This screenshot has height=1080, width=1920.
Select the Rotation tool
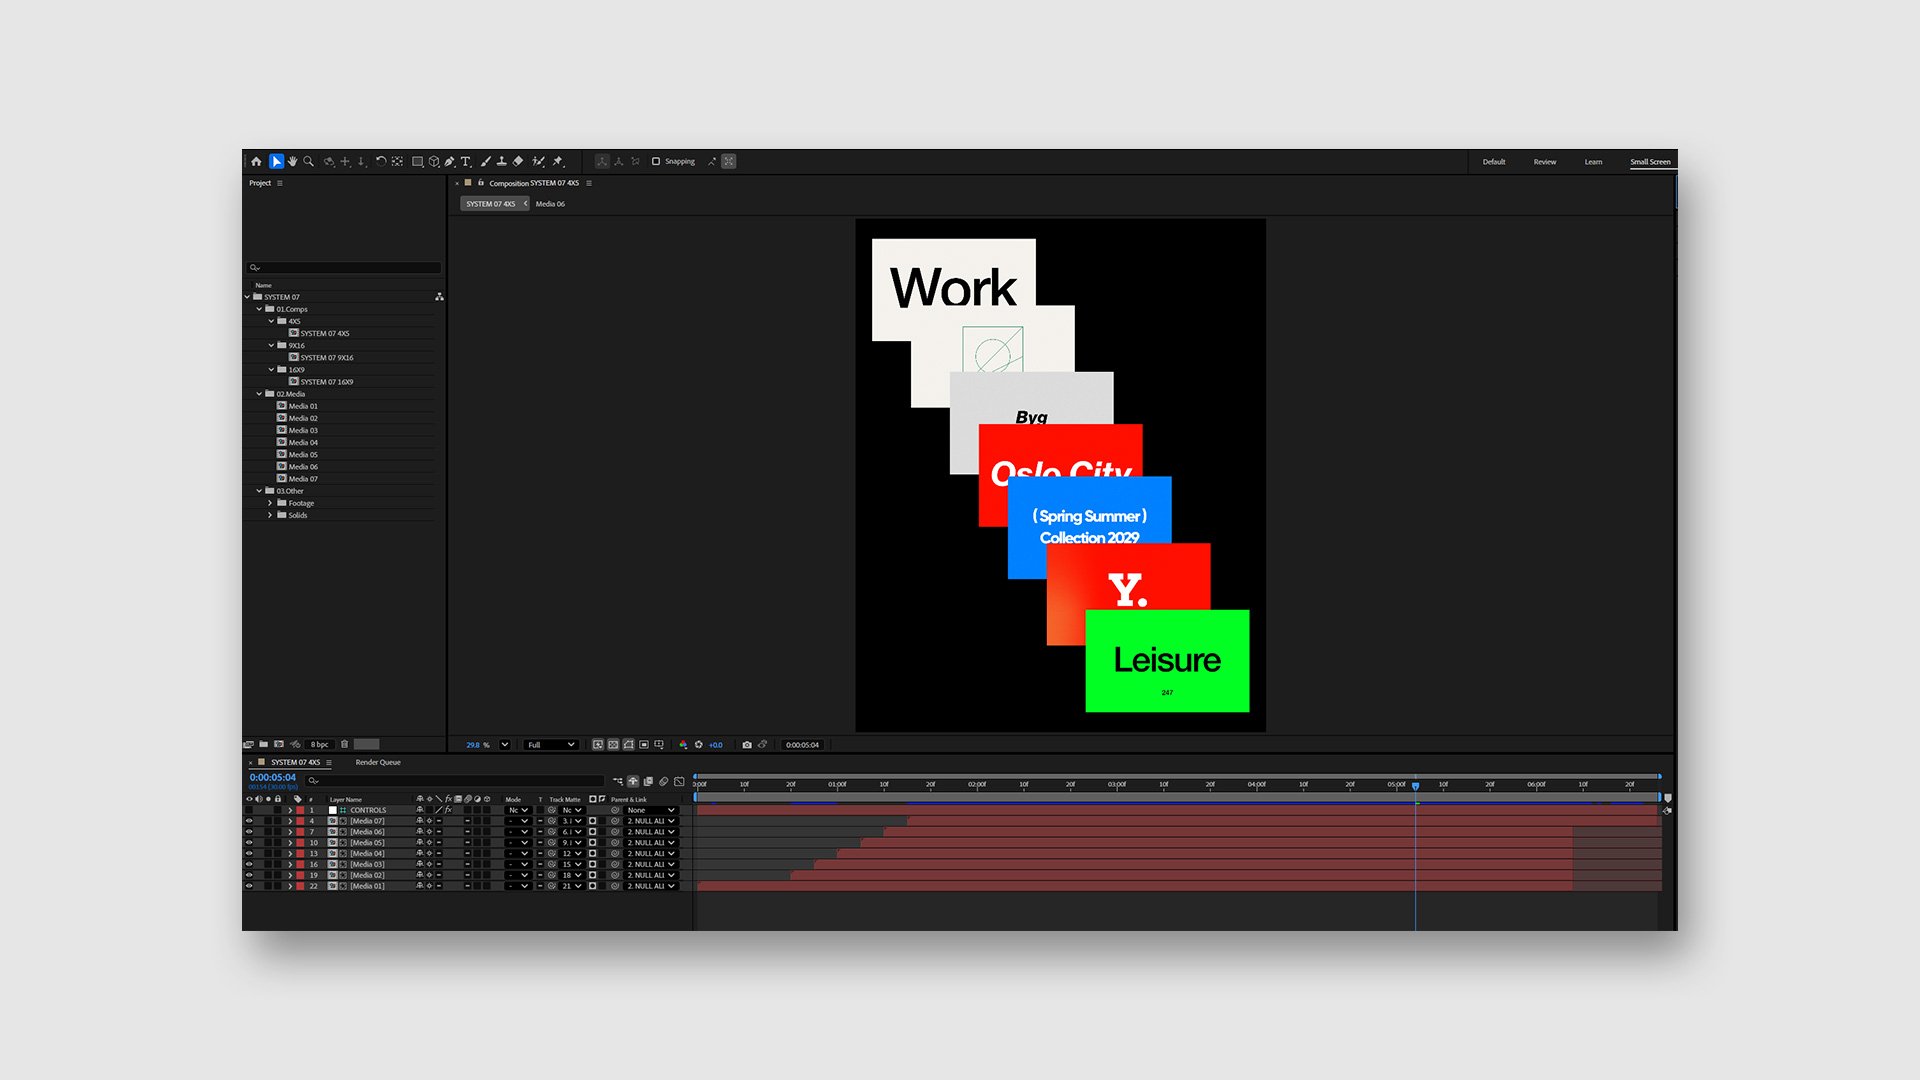click(380, 161)
